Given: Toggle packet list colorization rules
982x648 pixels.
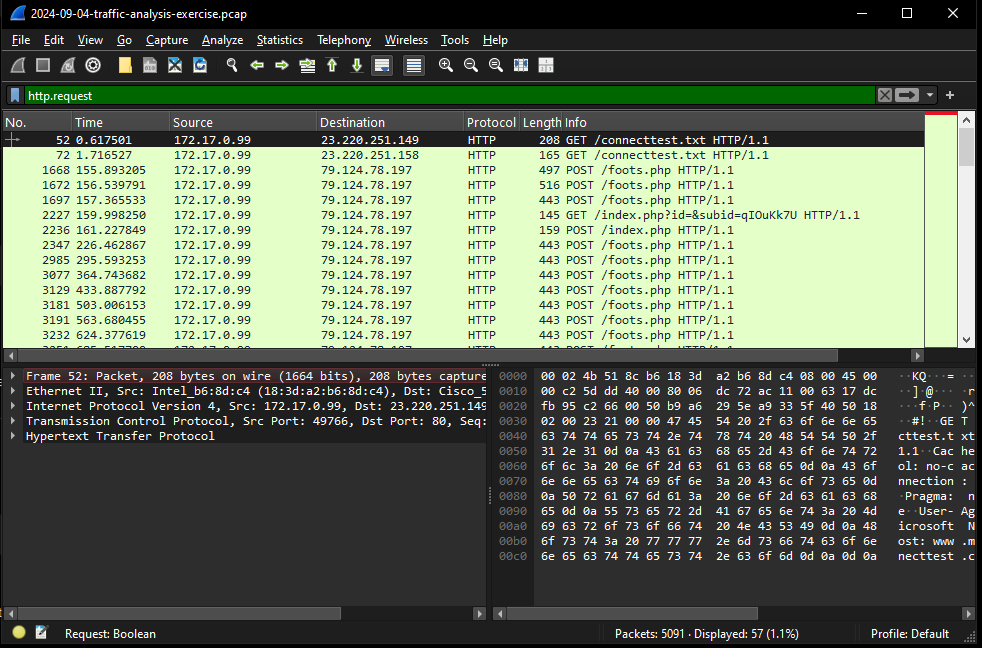Looking at the screenshot, I should (414, 65).
